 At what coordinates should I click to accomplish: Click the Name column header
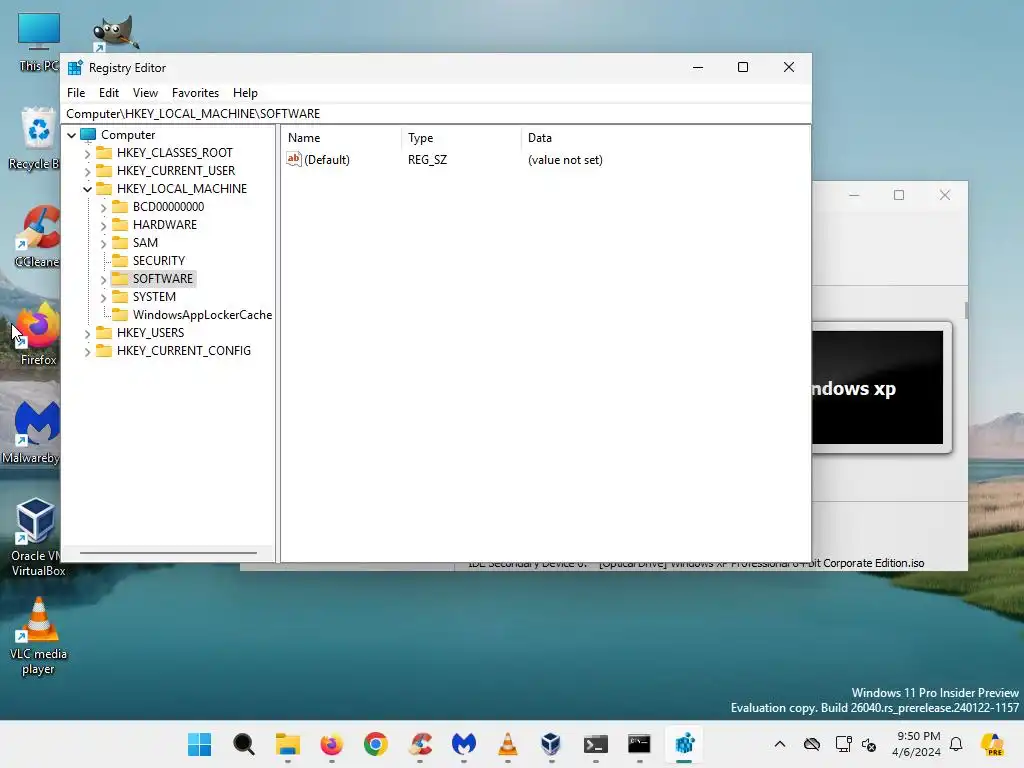click(x=342, y=138)
